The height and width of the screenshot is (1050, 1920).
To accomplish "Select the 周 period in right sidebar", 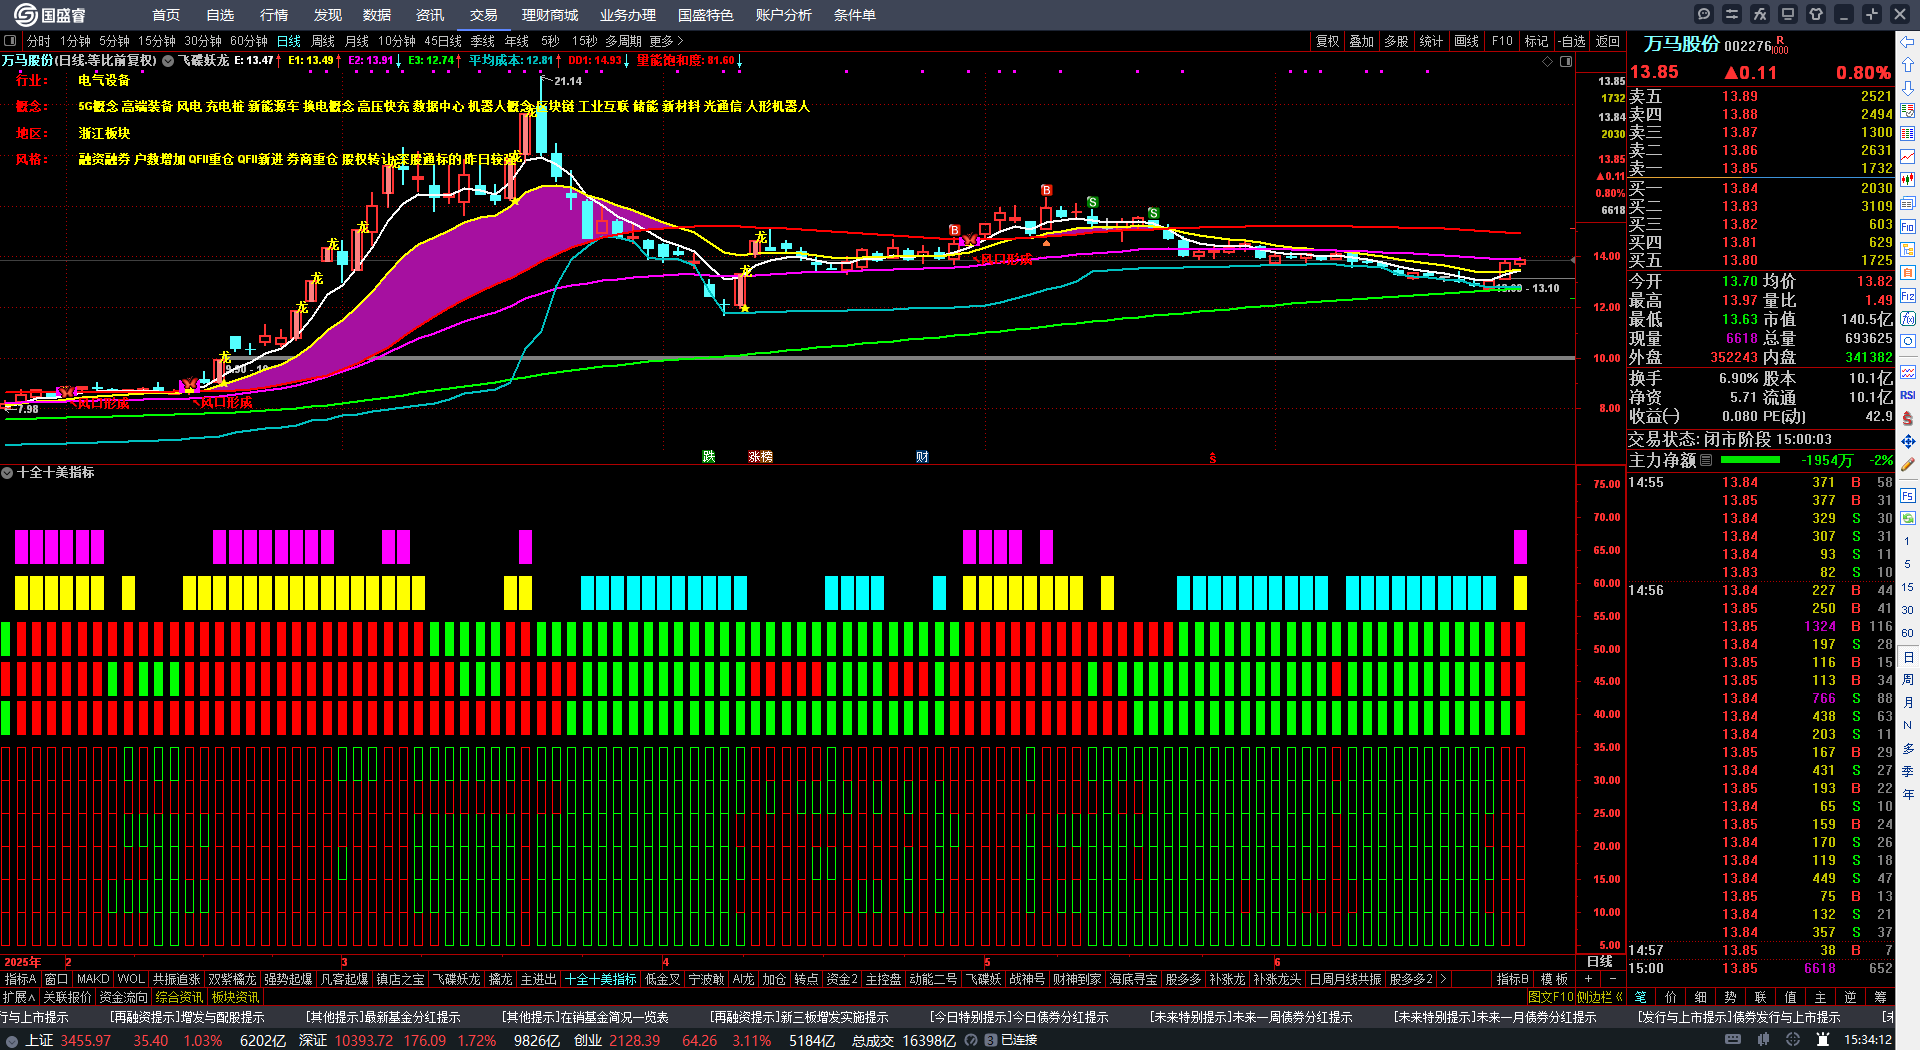I will (1908, 679).
